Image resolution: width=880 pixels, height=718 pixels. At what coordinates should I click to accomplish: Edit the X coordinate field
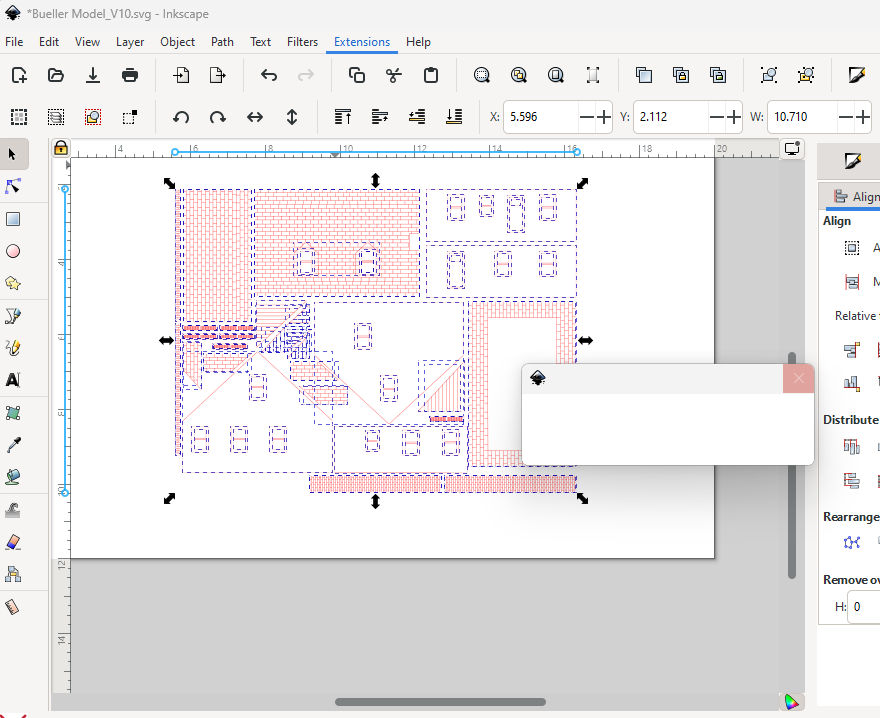pos(541,117)
